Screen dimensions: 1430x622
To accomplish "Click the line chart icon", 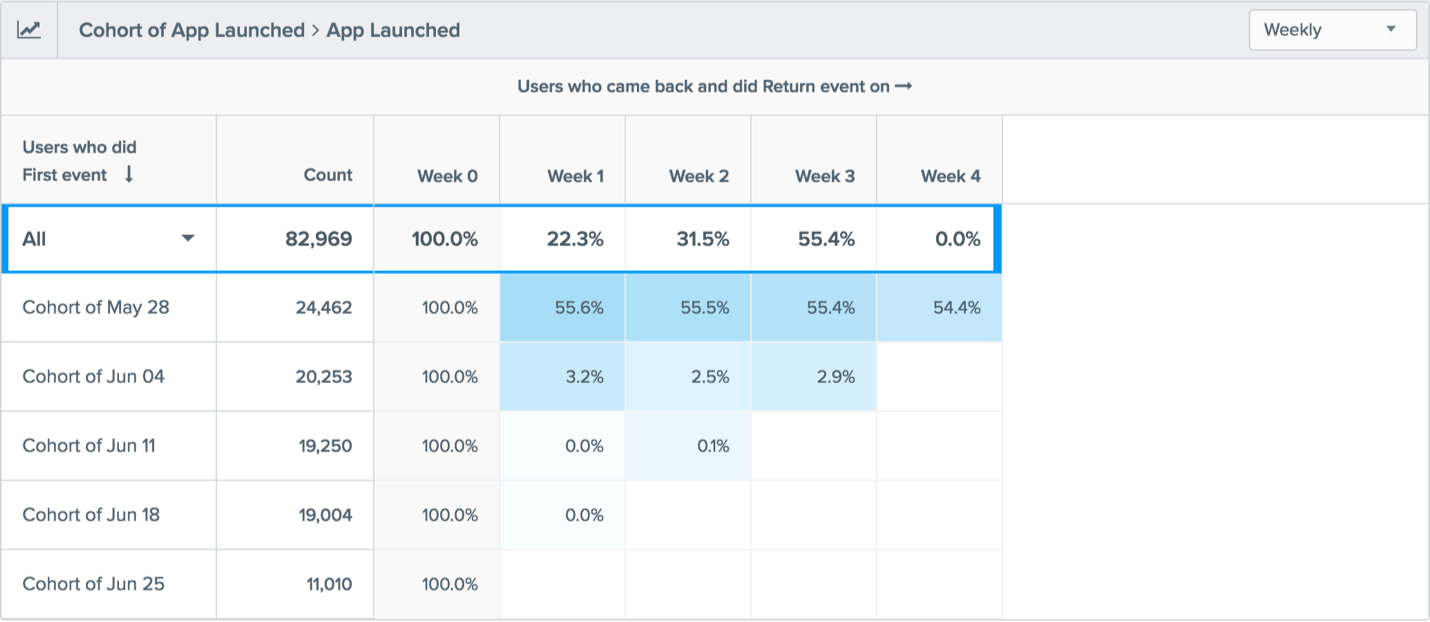I will (29, 30).
